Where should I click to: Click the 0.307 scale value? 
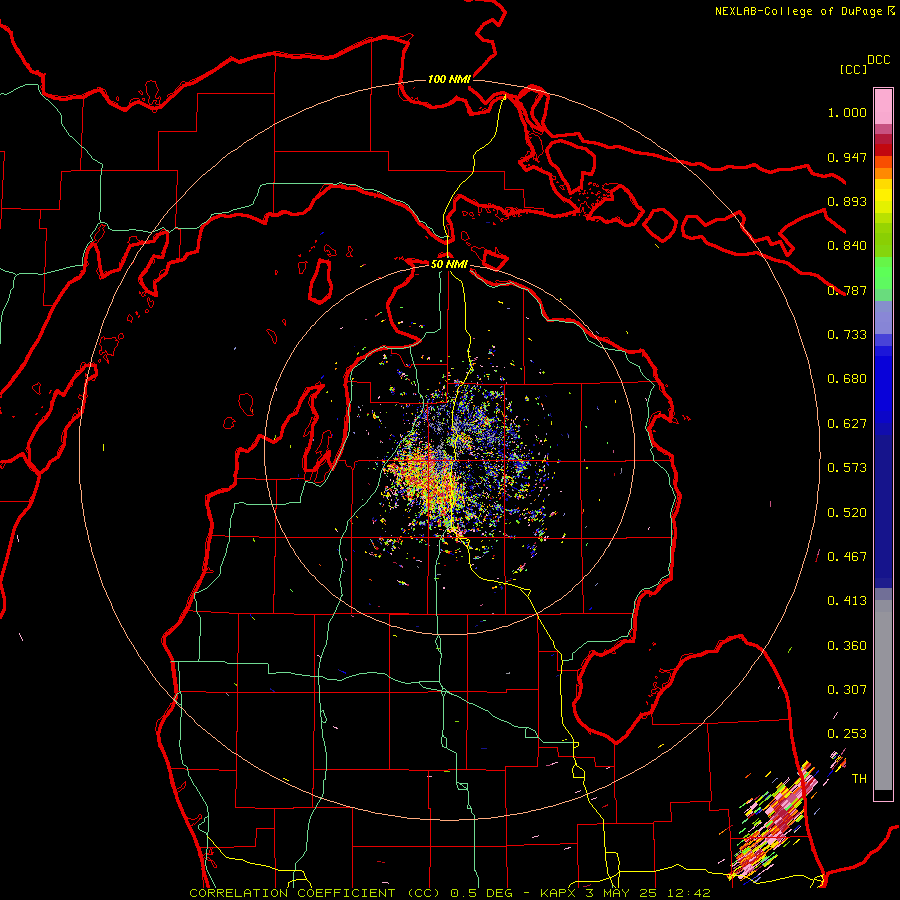coord(847,690)
